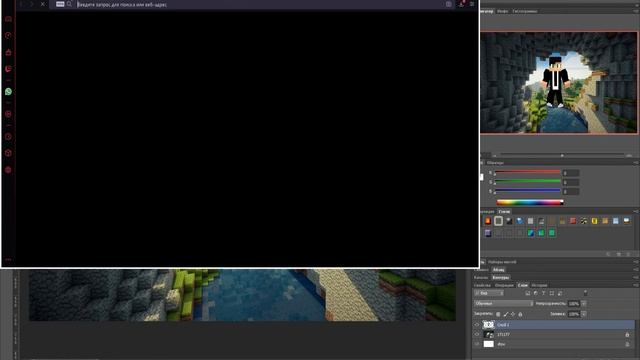Viewport: 640px width, 360px height.
Task: Click the lock icon on the Фон layer
Action: [627, 344]
